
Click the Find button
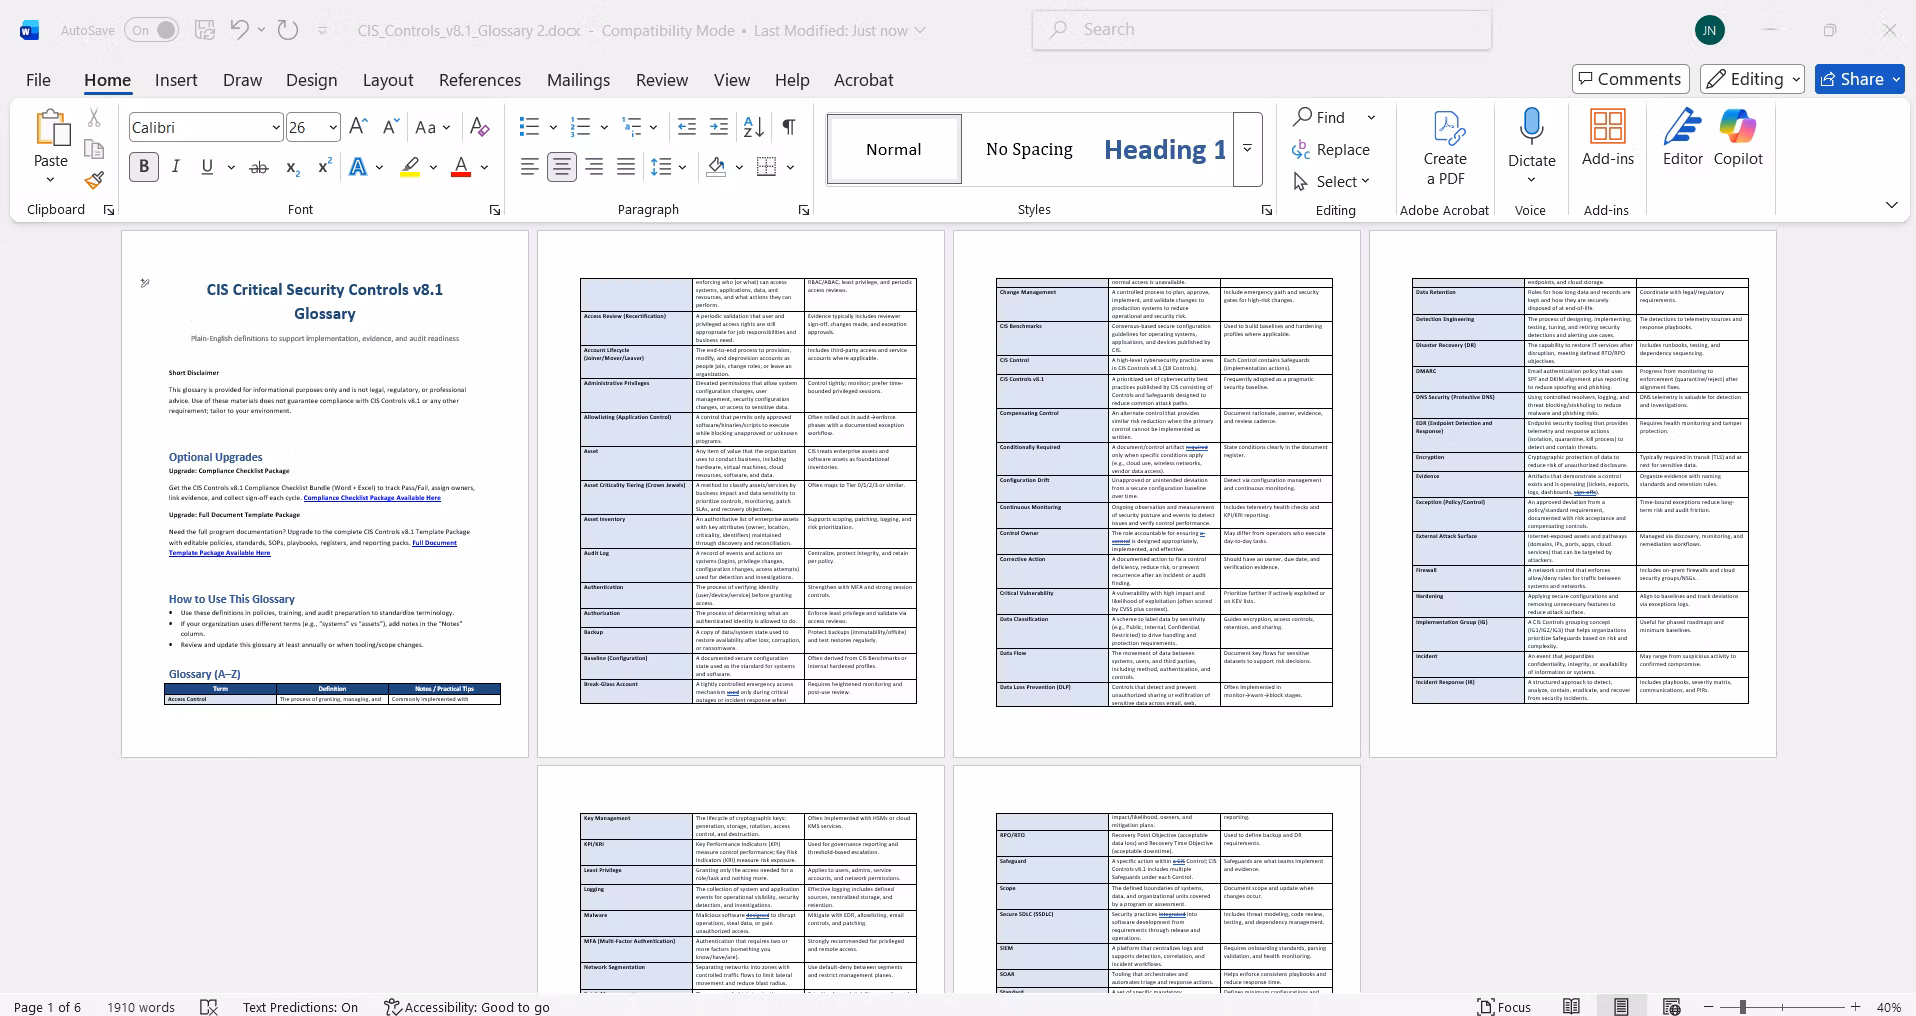1320,117
